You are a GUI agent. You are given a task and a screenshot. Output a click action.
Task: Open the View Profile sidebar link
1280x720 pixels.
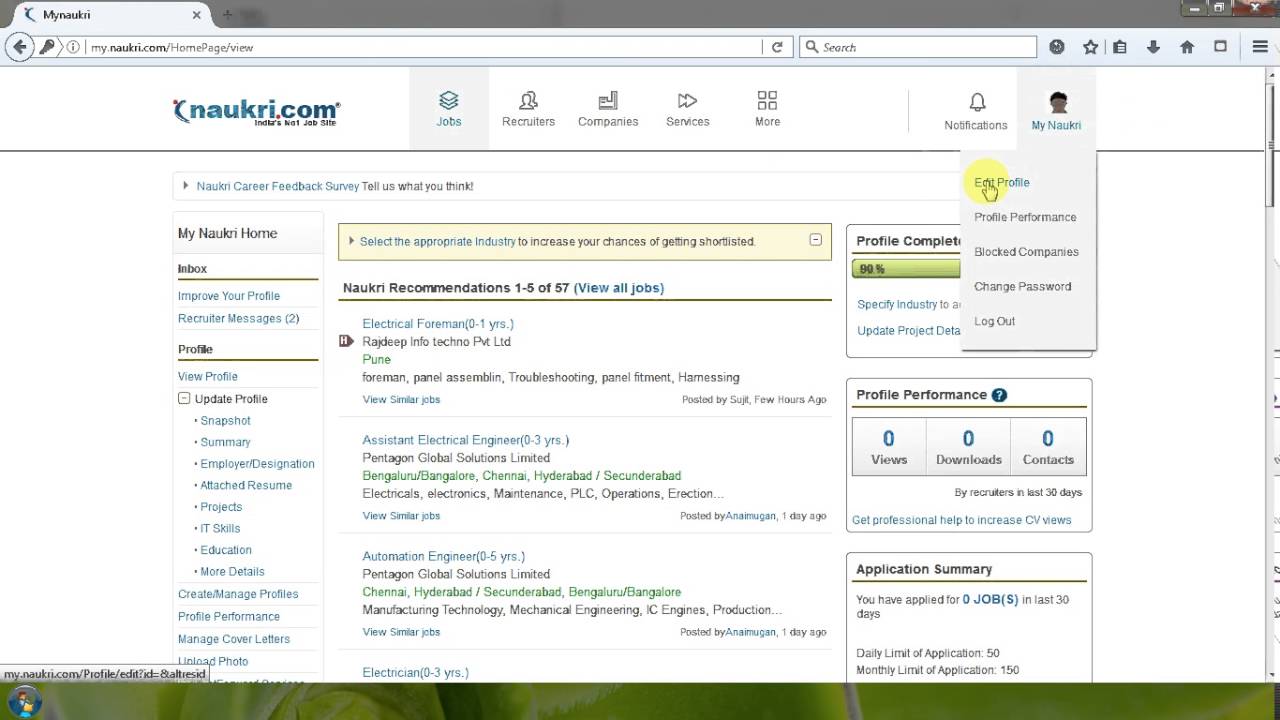point(208,376)
